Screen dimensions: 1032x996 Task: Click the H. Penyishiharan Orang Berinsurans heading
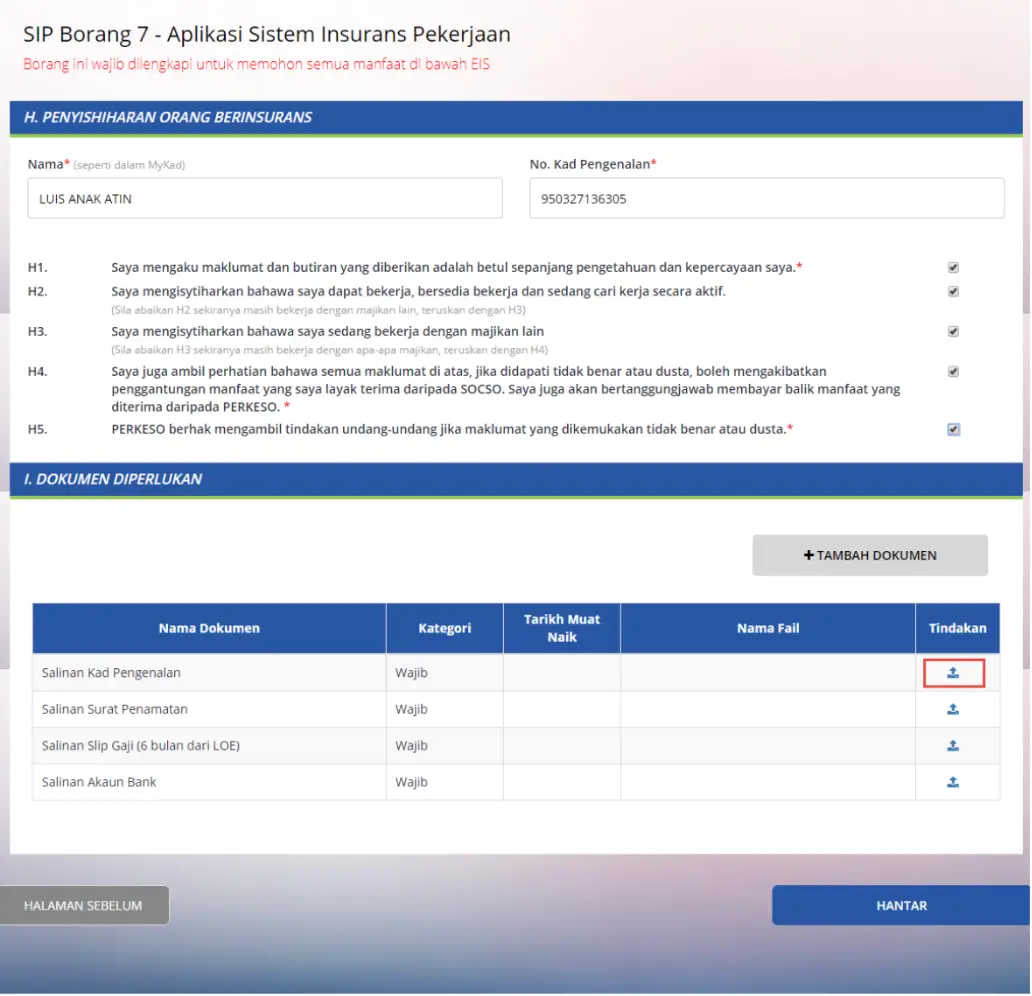click(168, 117)
